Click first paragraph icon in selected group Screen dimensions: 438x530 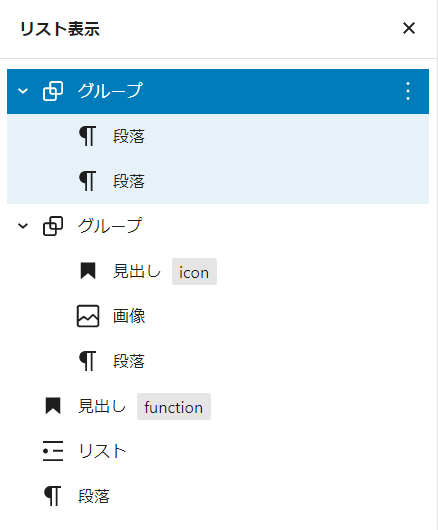click(88, 136)
